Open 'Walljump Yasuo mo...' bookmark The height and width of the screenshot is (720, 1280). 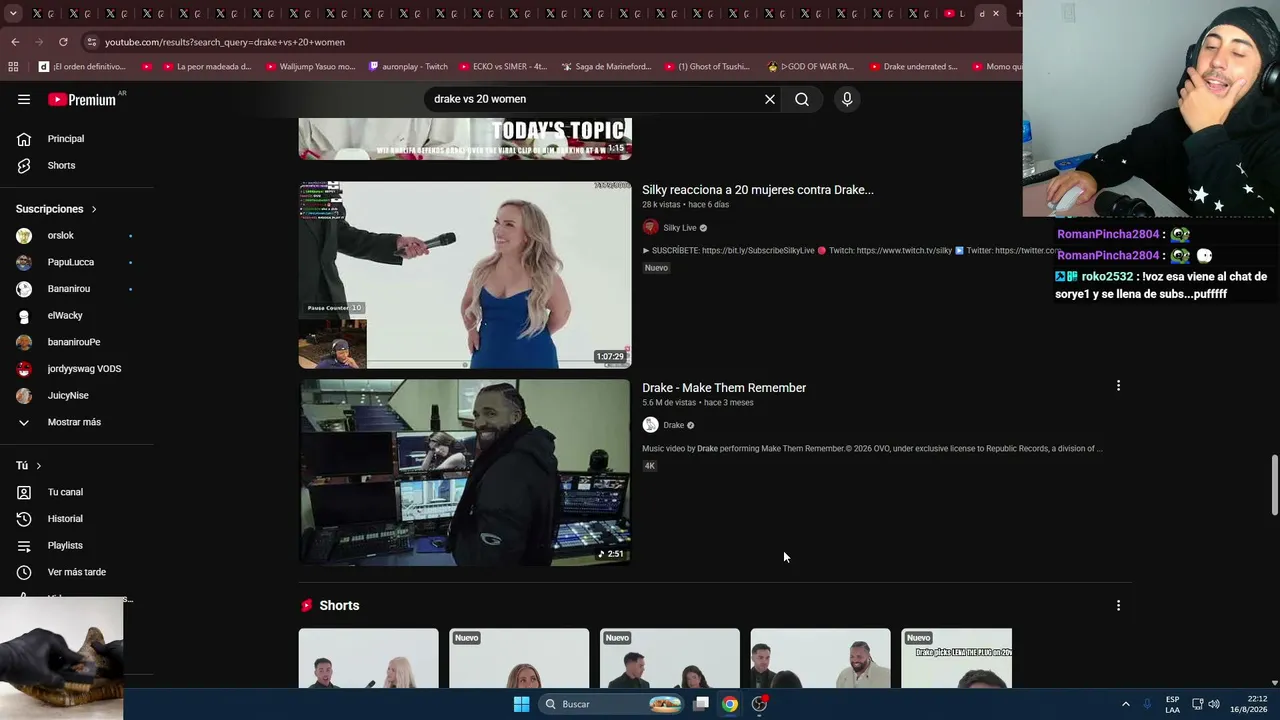[x=311, y=67]
